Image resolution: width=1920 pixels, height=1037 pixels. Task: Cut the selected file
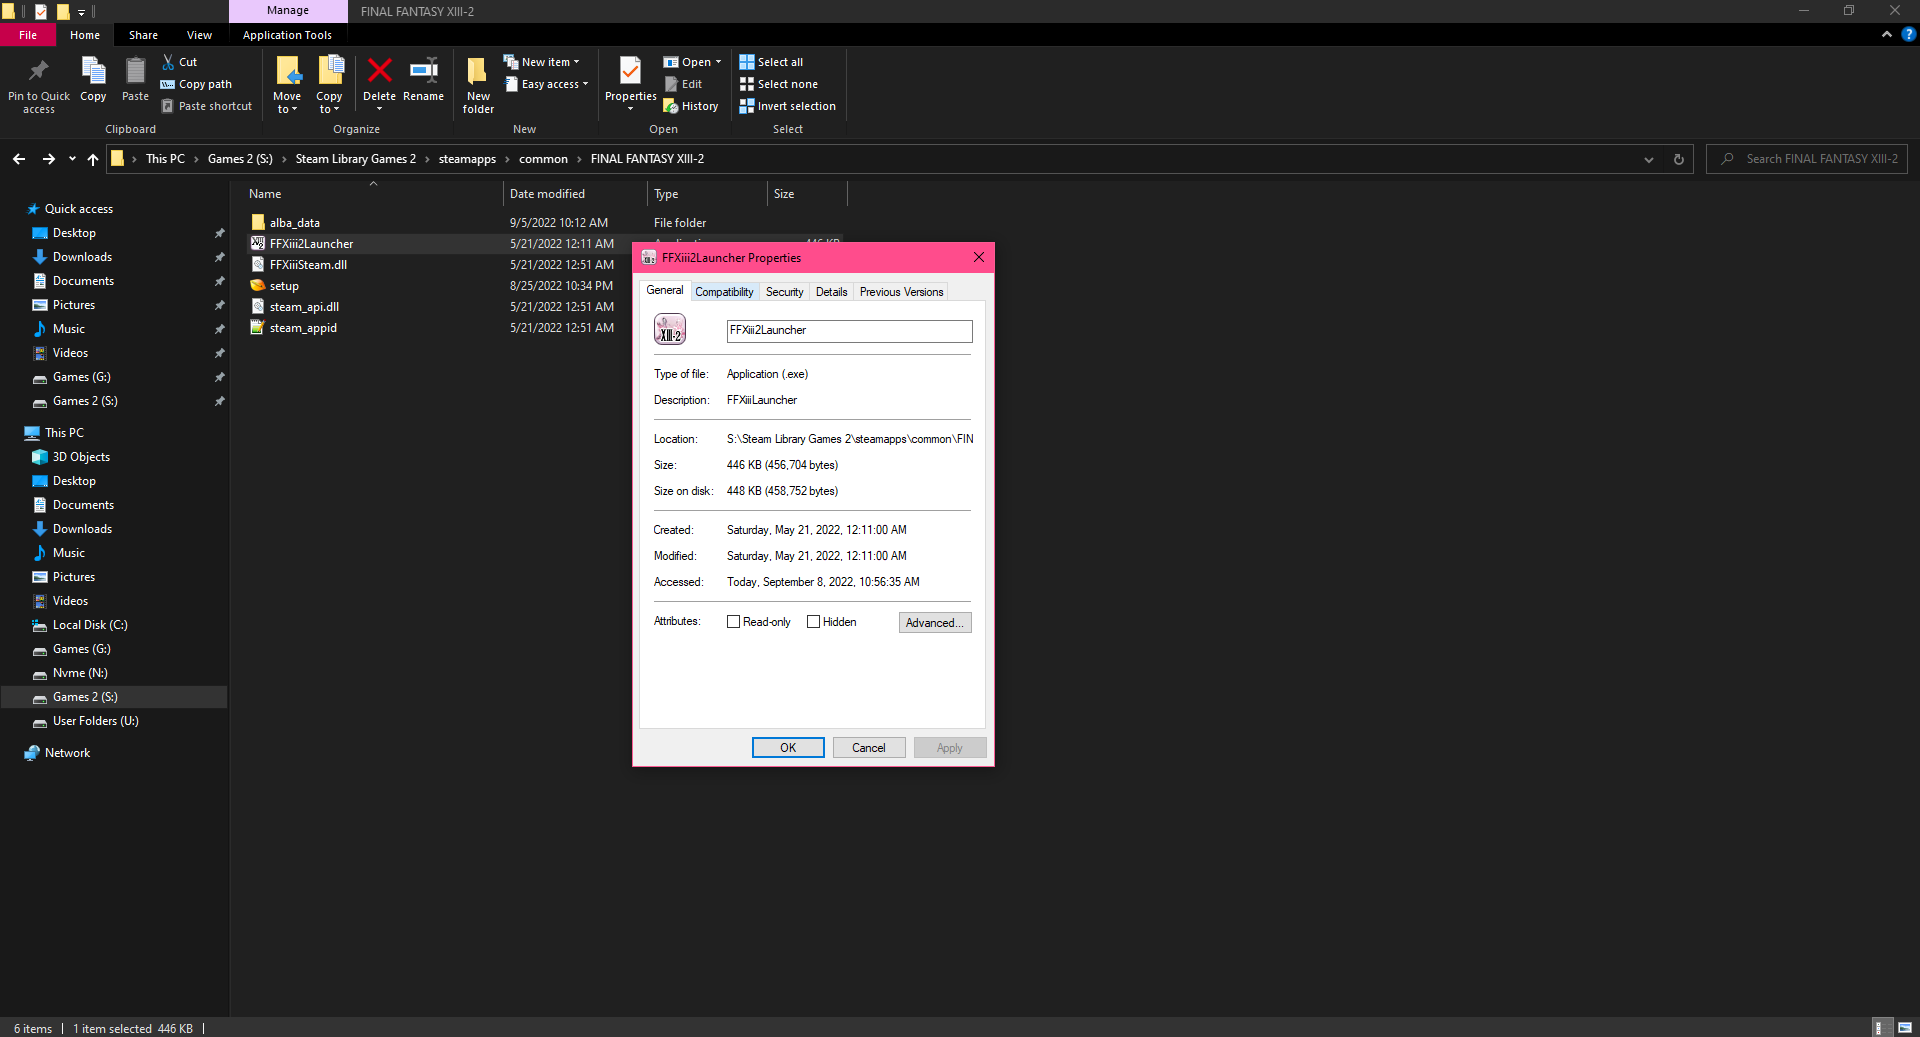[180, 62]
